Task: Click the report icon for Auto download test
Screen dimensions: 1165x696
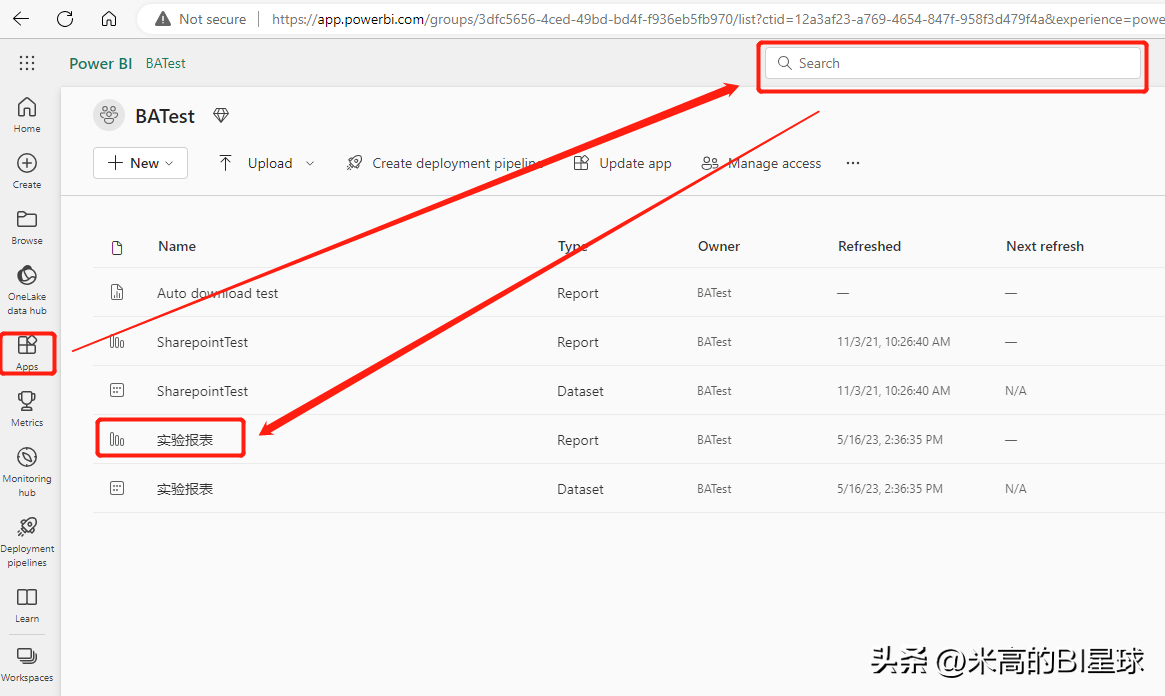Action: [117, 292]
